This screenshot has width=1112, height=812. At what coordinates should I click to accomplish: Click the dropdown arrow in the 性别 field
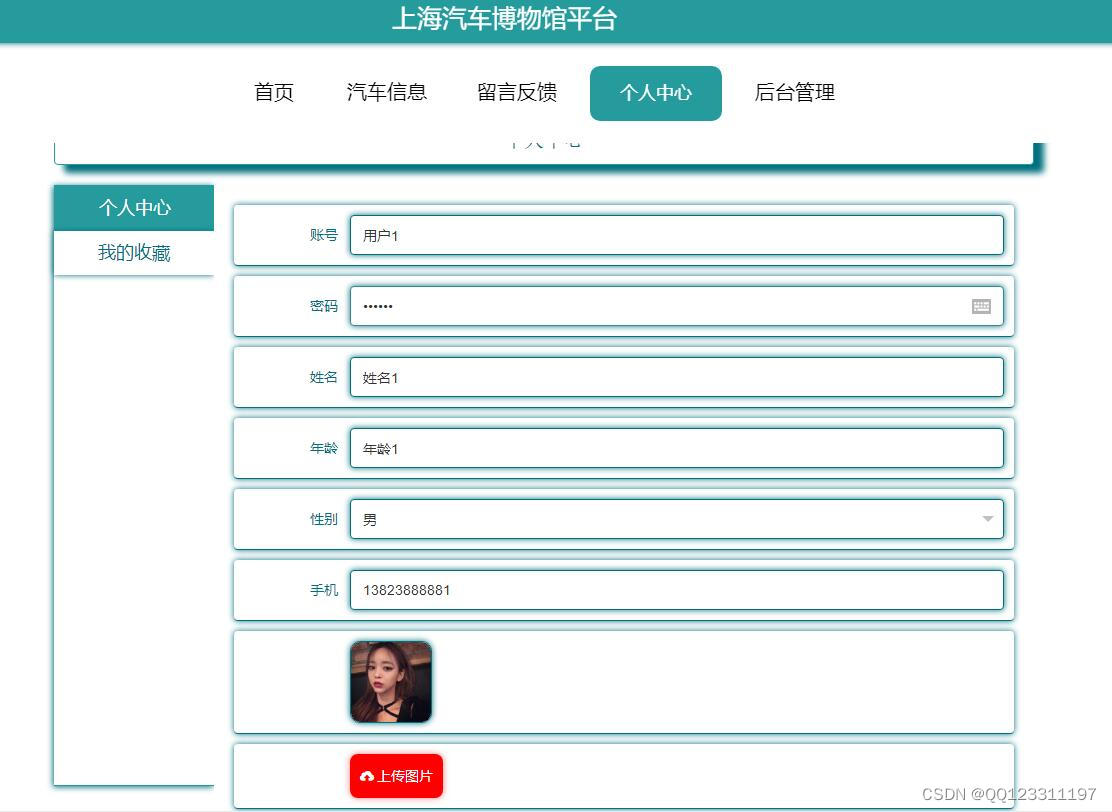click(985, 518)
